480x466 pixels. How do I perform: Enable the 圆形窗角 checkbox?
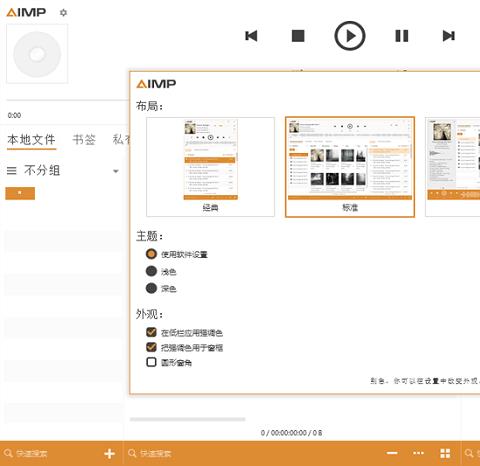[x=151, y=362]
